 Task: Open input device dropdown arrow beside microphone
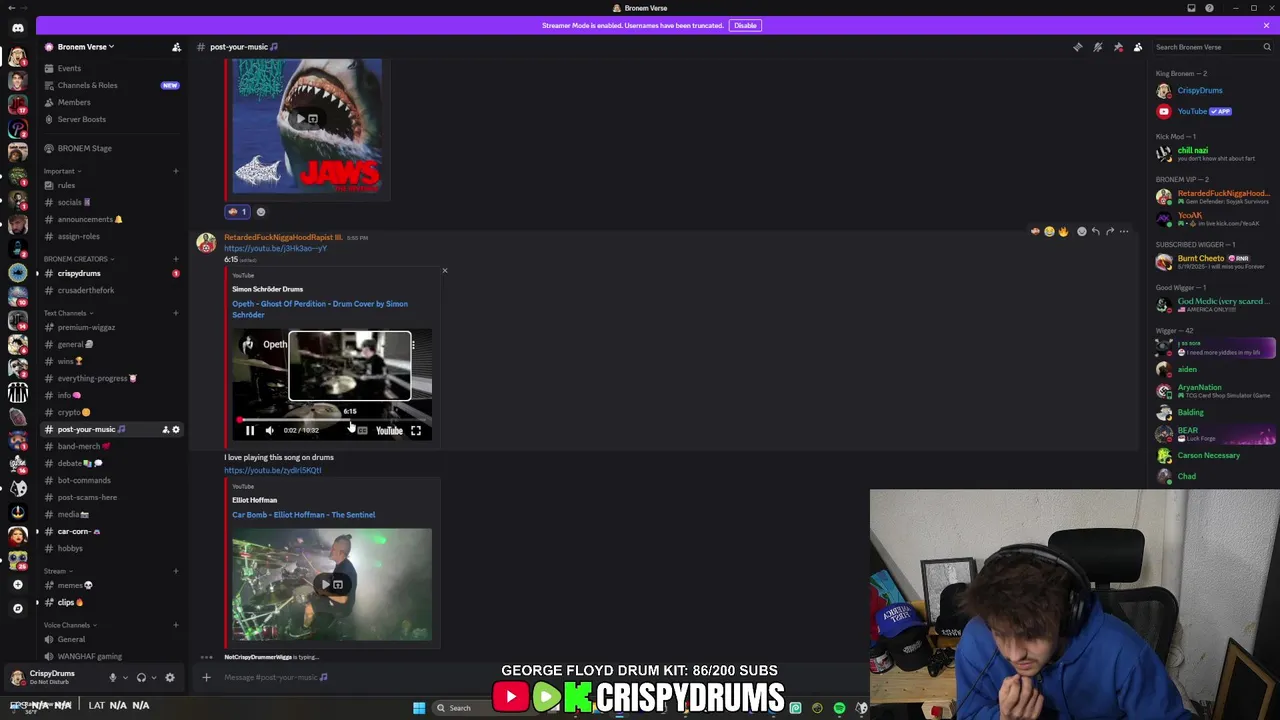pyautogui.click(x=125, y=678)
